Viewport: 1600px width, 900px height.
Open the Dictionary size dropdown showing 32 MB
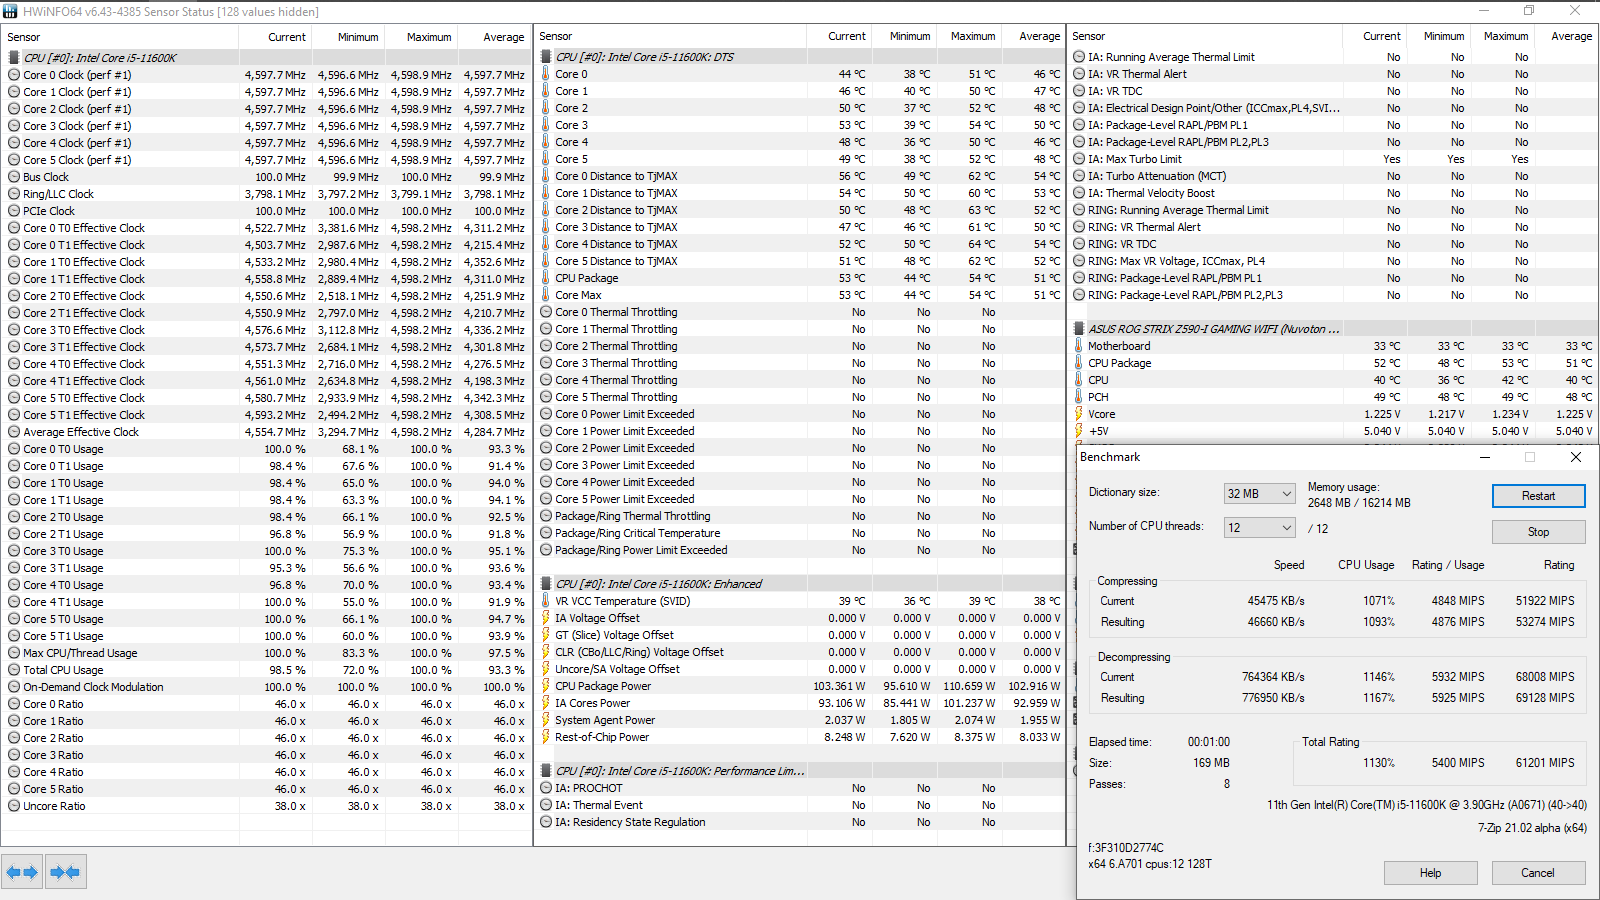(x=1259, y=494)
